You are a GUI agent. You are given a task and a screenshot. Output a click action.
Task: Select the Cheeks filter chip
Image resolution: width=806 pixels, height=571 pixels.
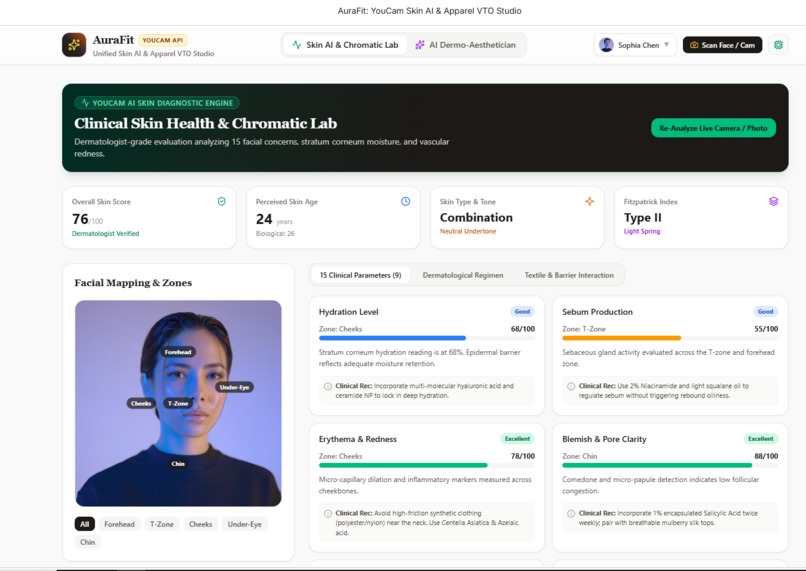200,524
